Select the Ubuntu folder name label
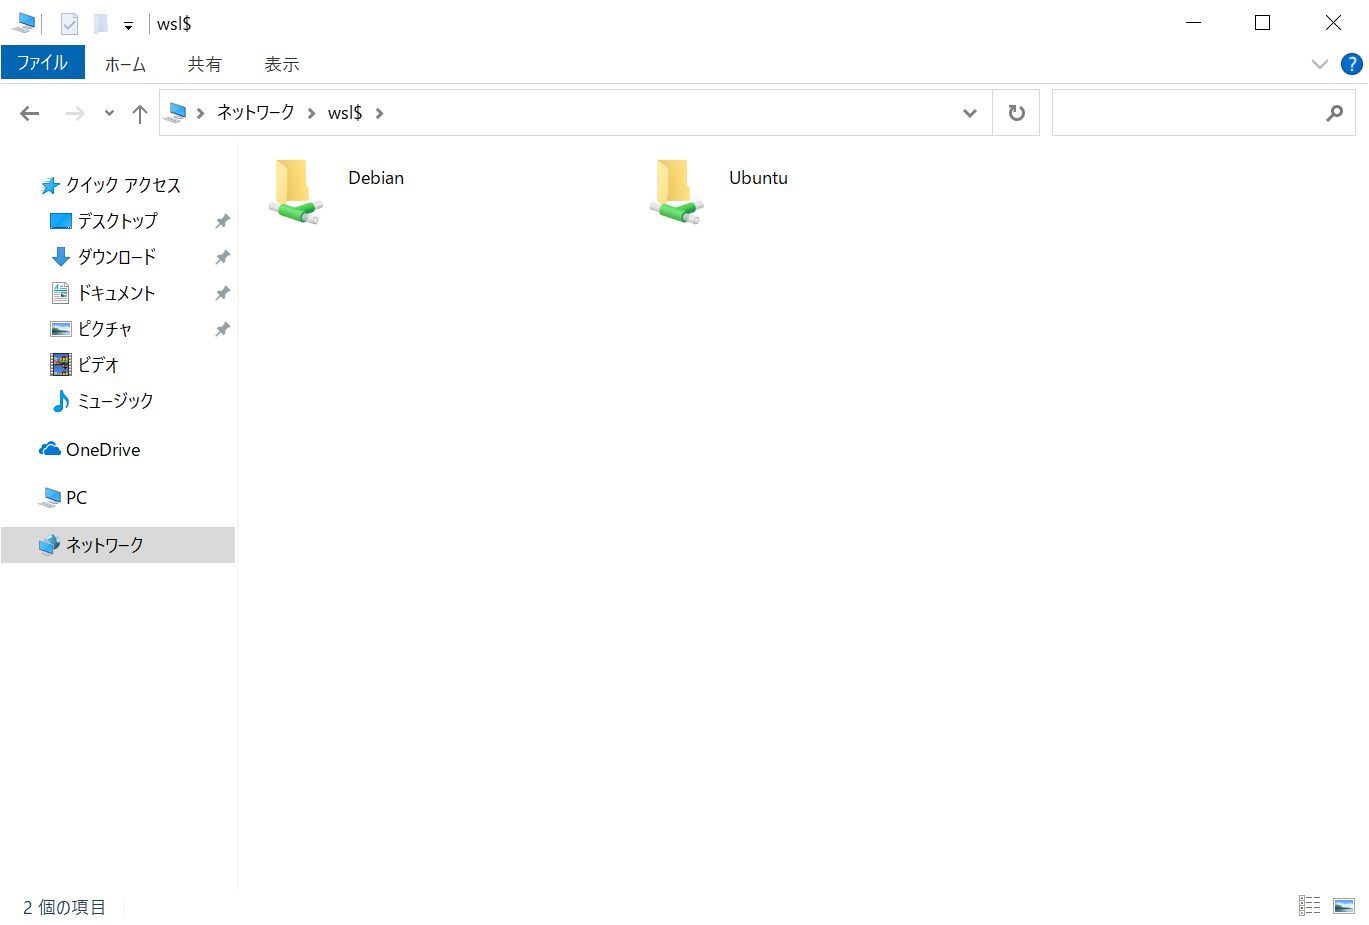The image size is (1369, 925). pos(758,178)
